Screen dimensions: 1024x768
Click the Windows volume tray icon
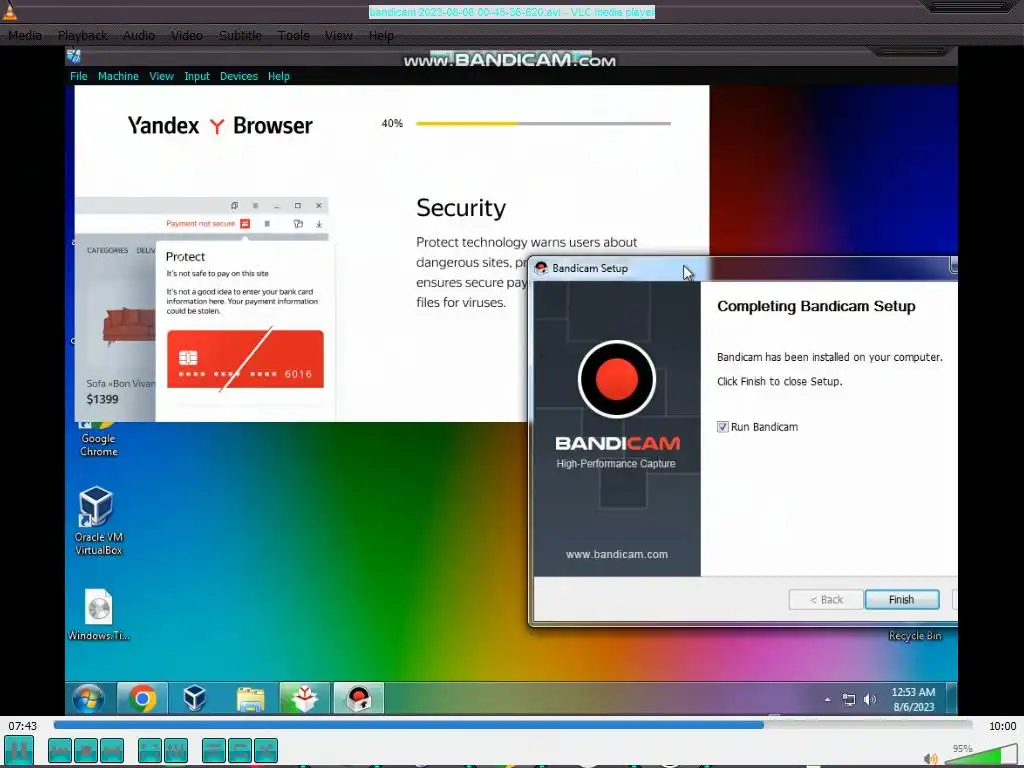point(870,699)
